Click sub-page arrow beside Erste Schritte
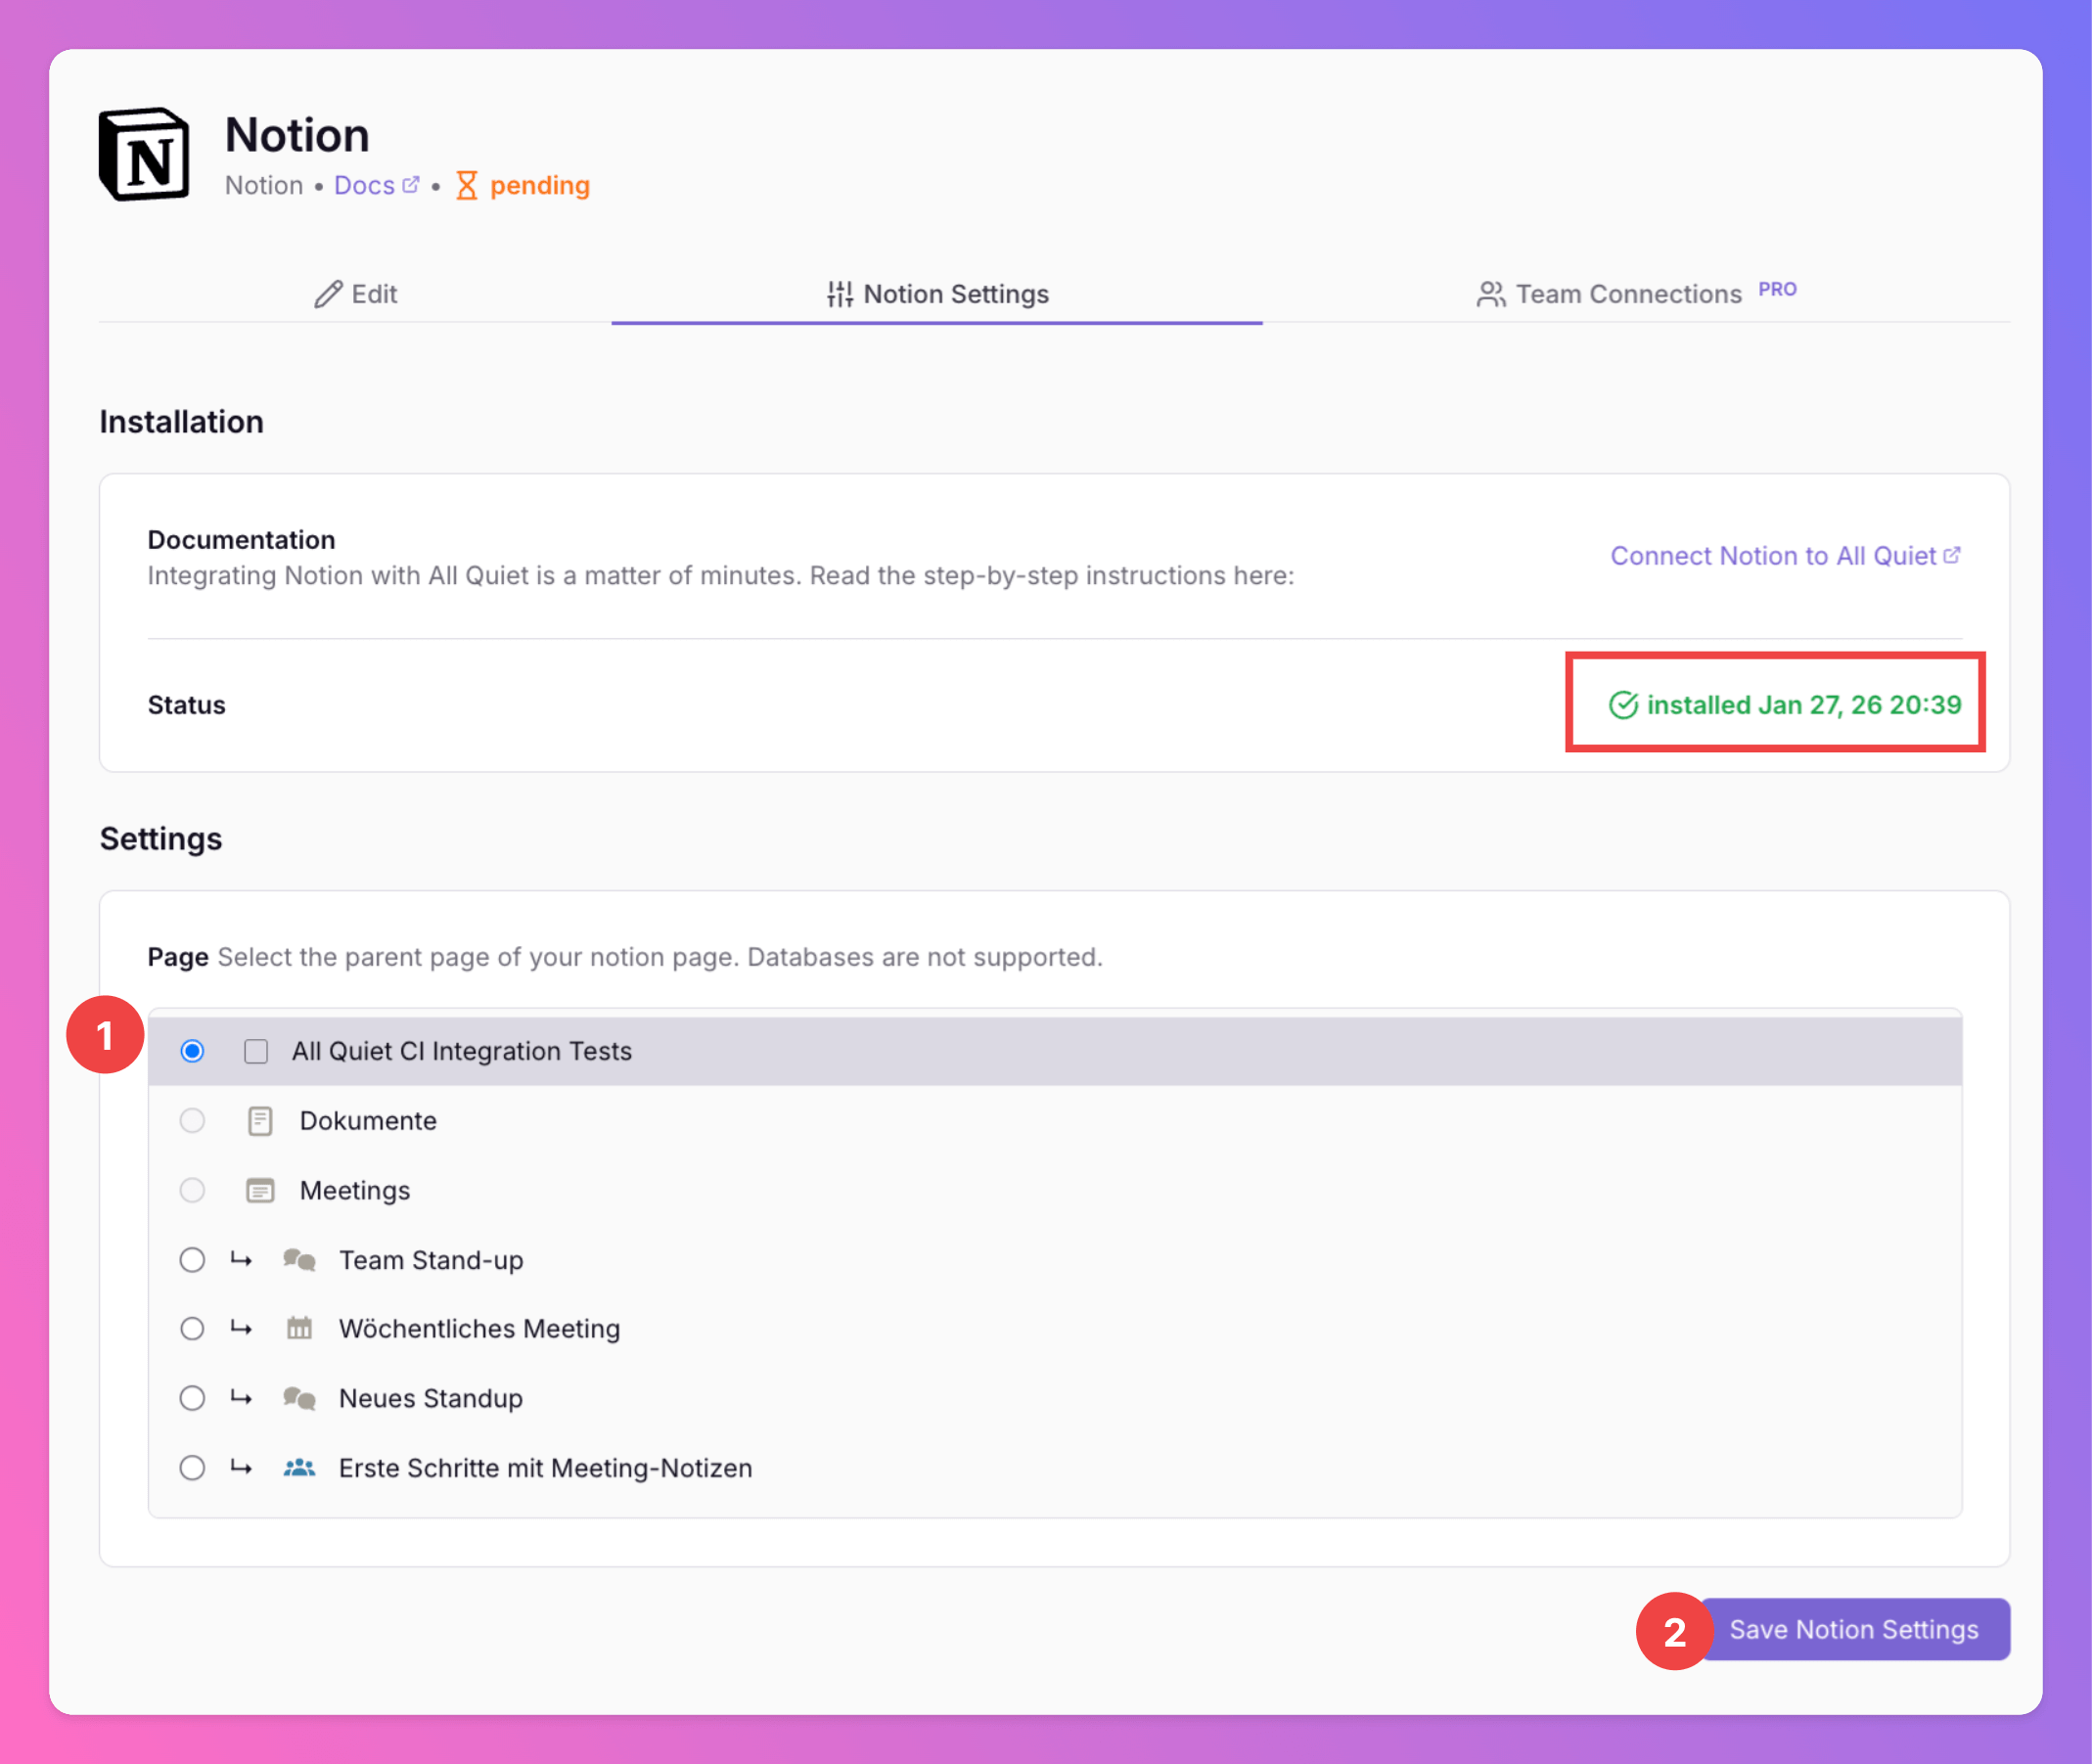The image size is (2092, 1764). [x=241, y=1468]
